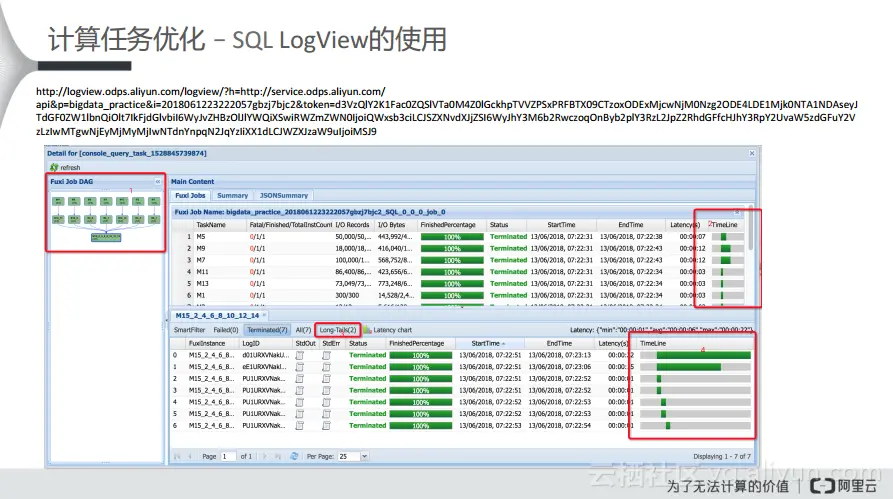Open StdOut log icon for instance row 5
This screenshot has width=893, height=499.
300,414
